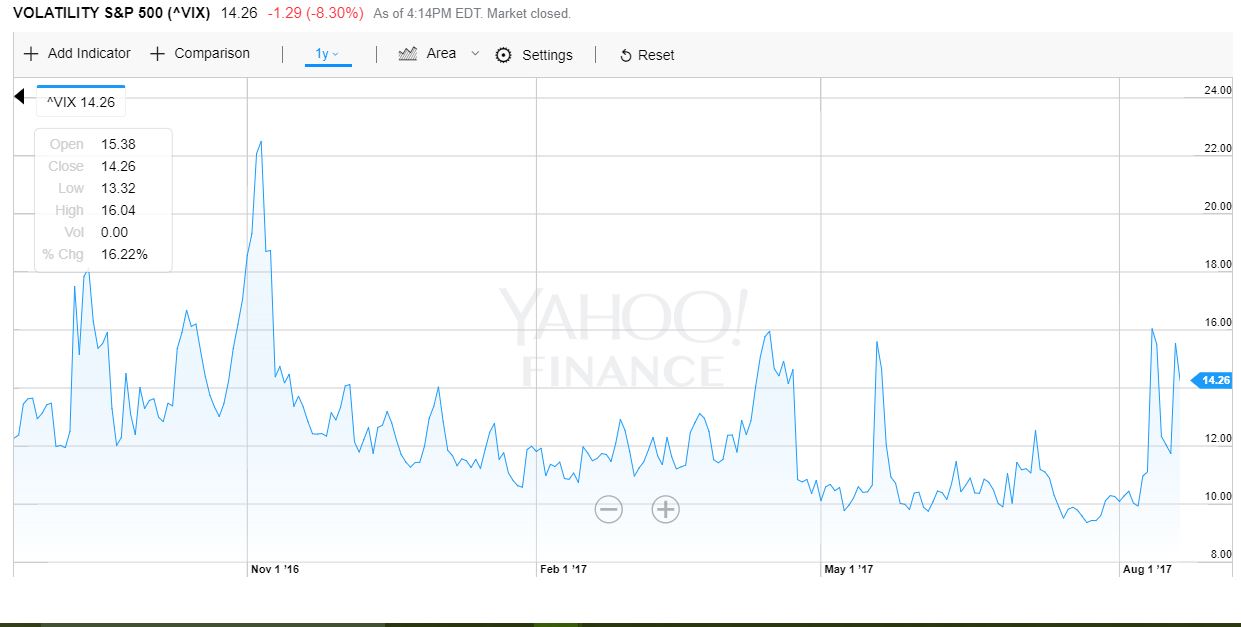Click the Add Indicator label text
1241x627 pixels.
[89, 53]
